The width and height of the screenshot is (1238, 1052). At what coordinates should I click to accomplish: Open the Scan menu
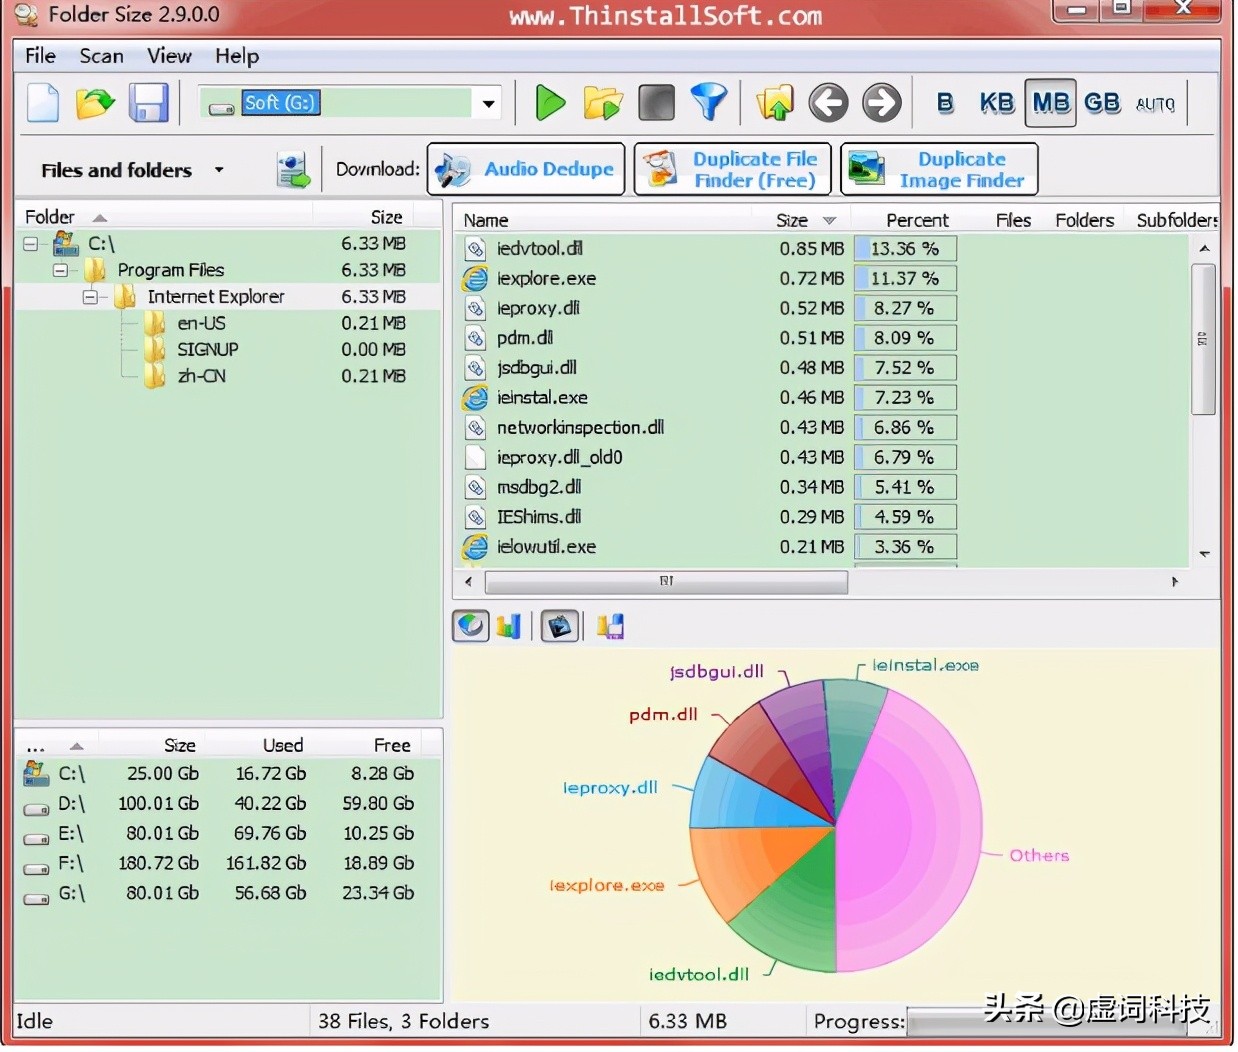(x=101, y=56)
